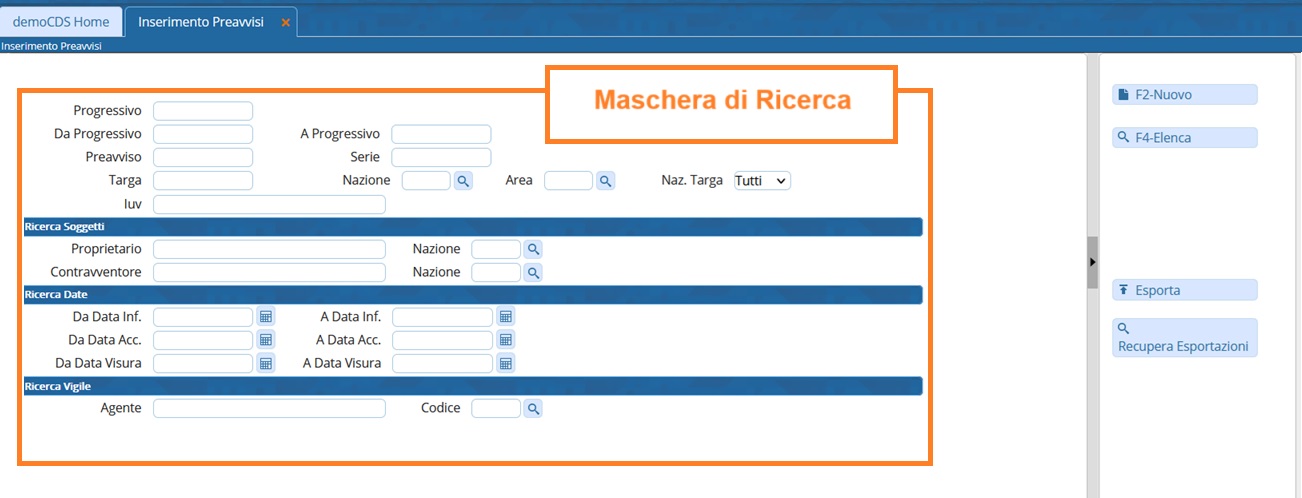Open calendar for A Data Visura
The image size is (1302, 498).
(505, 363)
